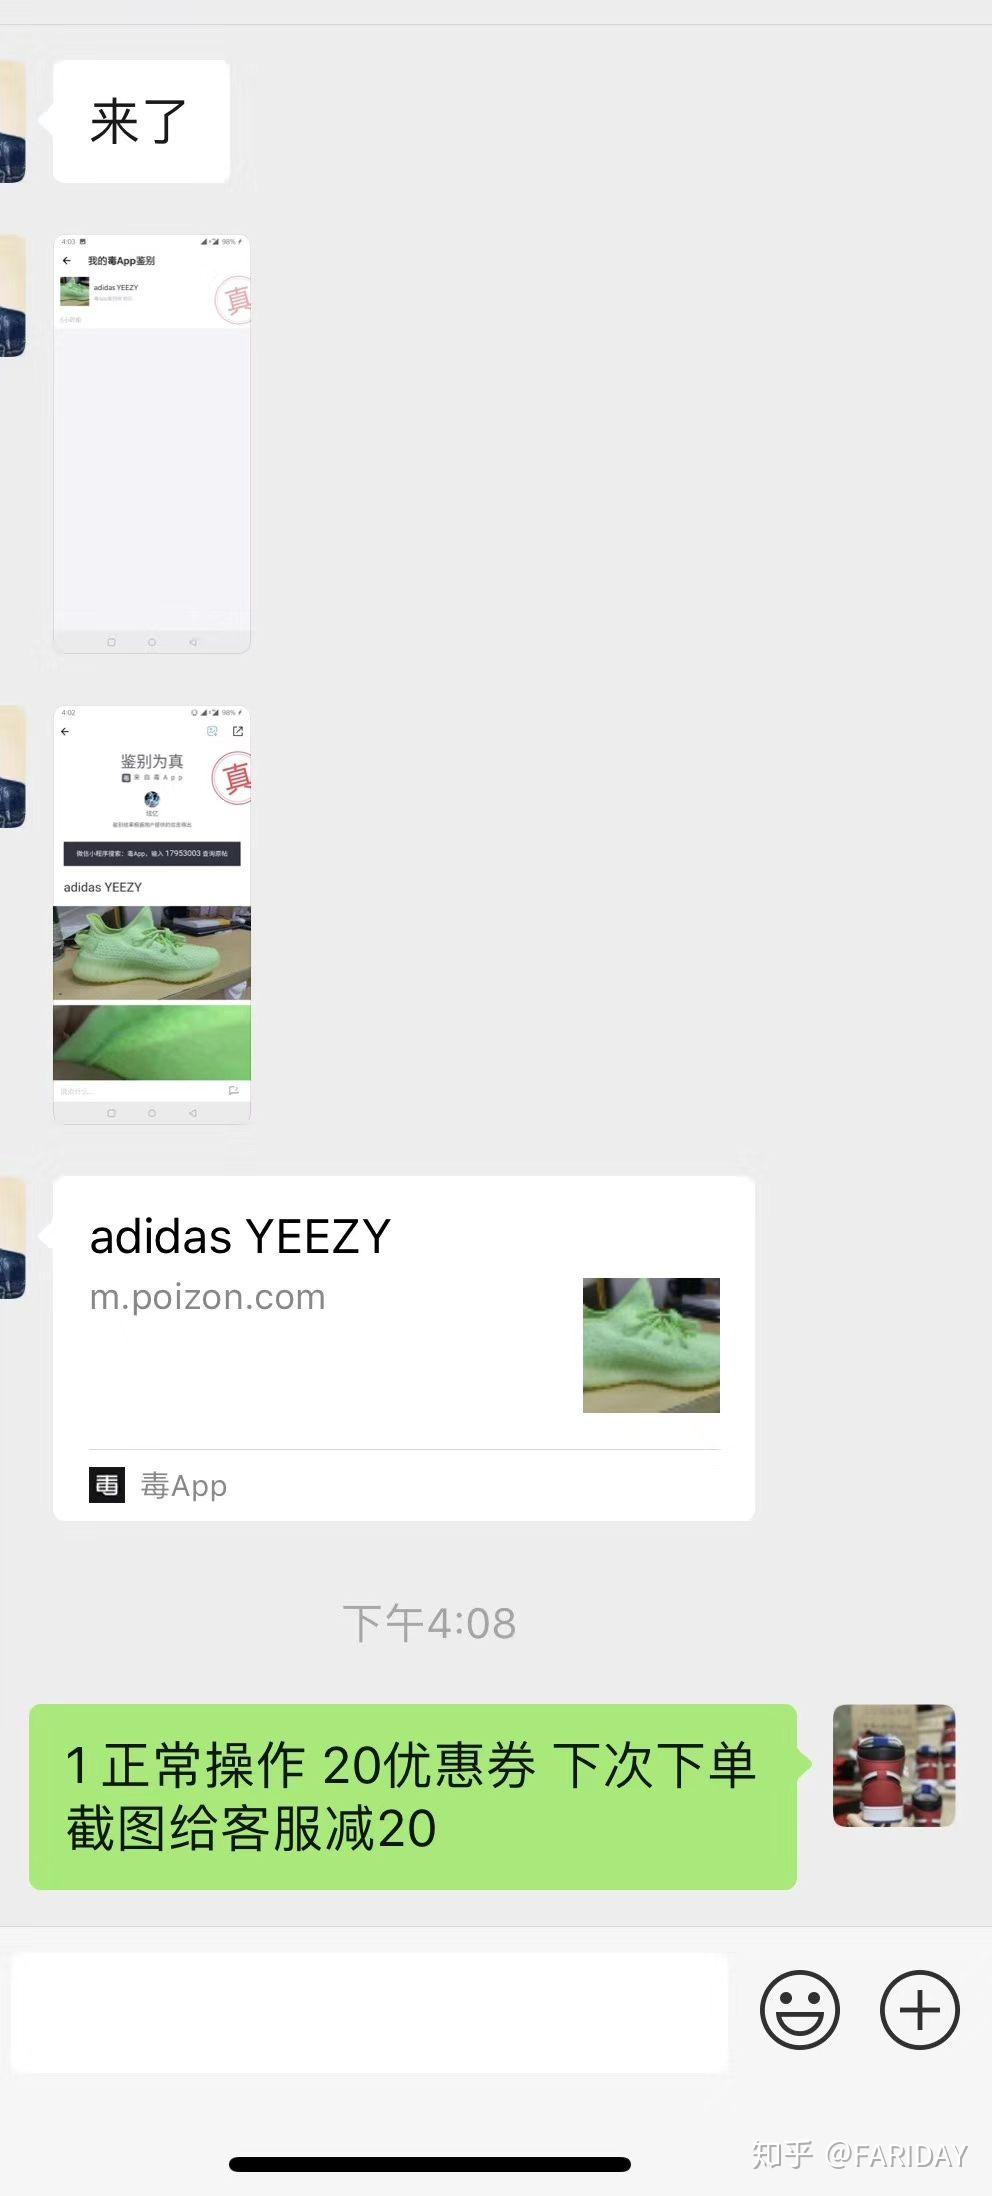Open the 我的毒App鉴别 screenshot image

(151, 443)
